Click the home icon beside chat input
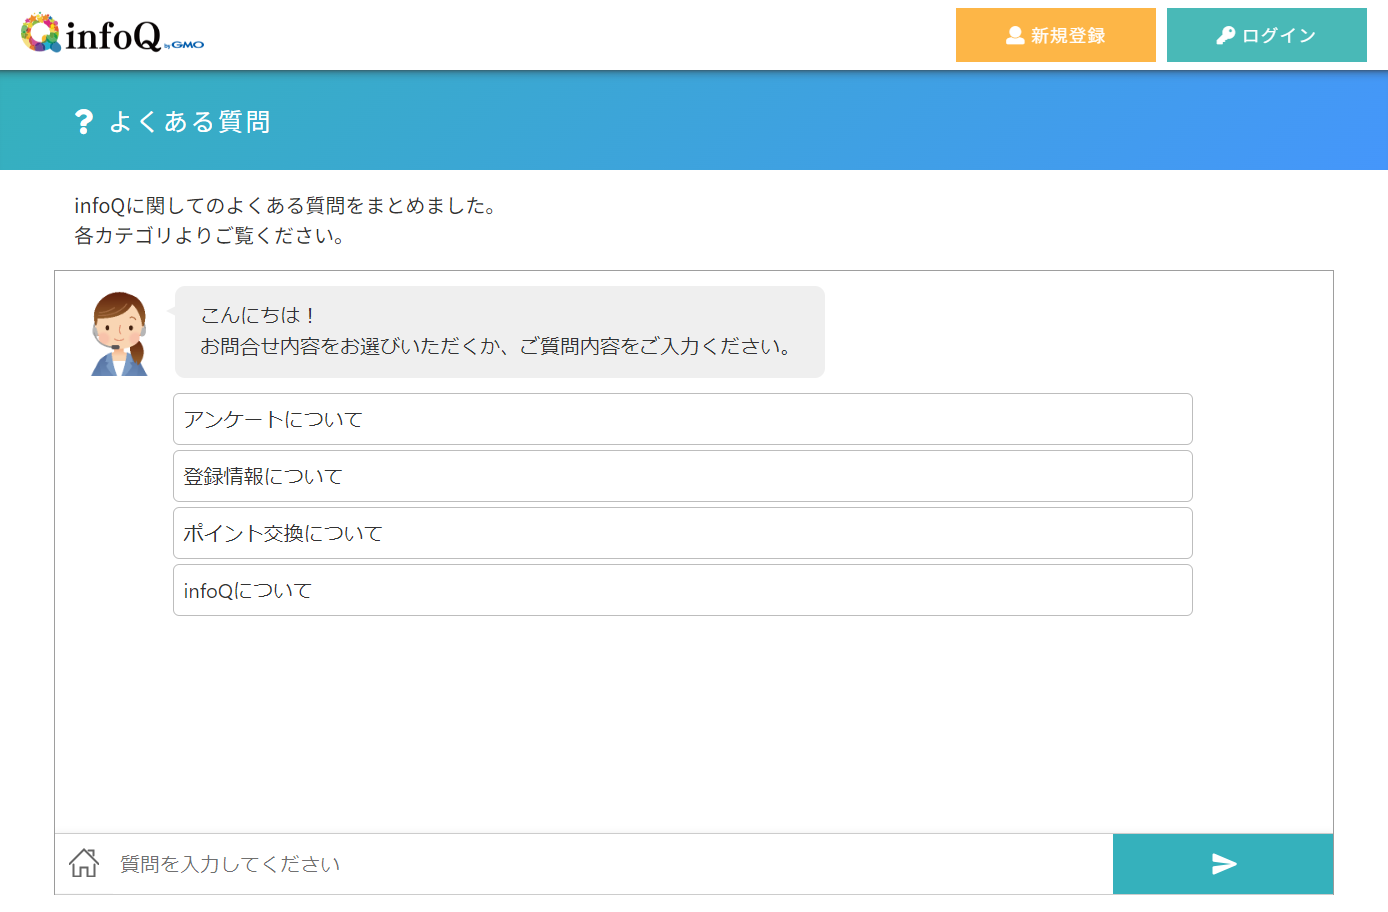1388x912 pixels. point(84,863)
